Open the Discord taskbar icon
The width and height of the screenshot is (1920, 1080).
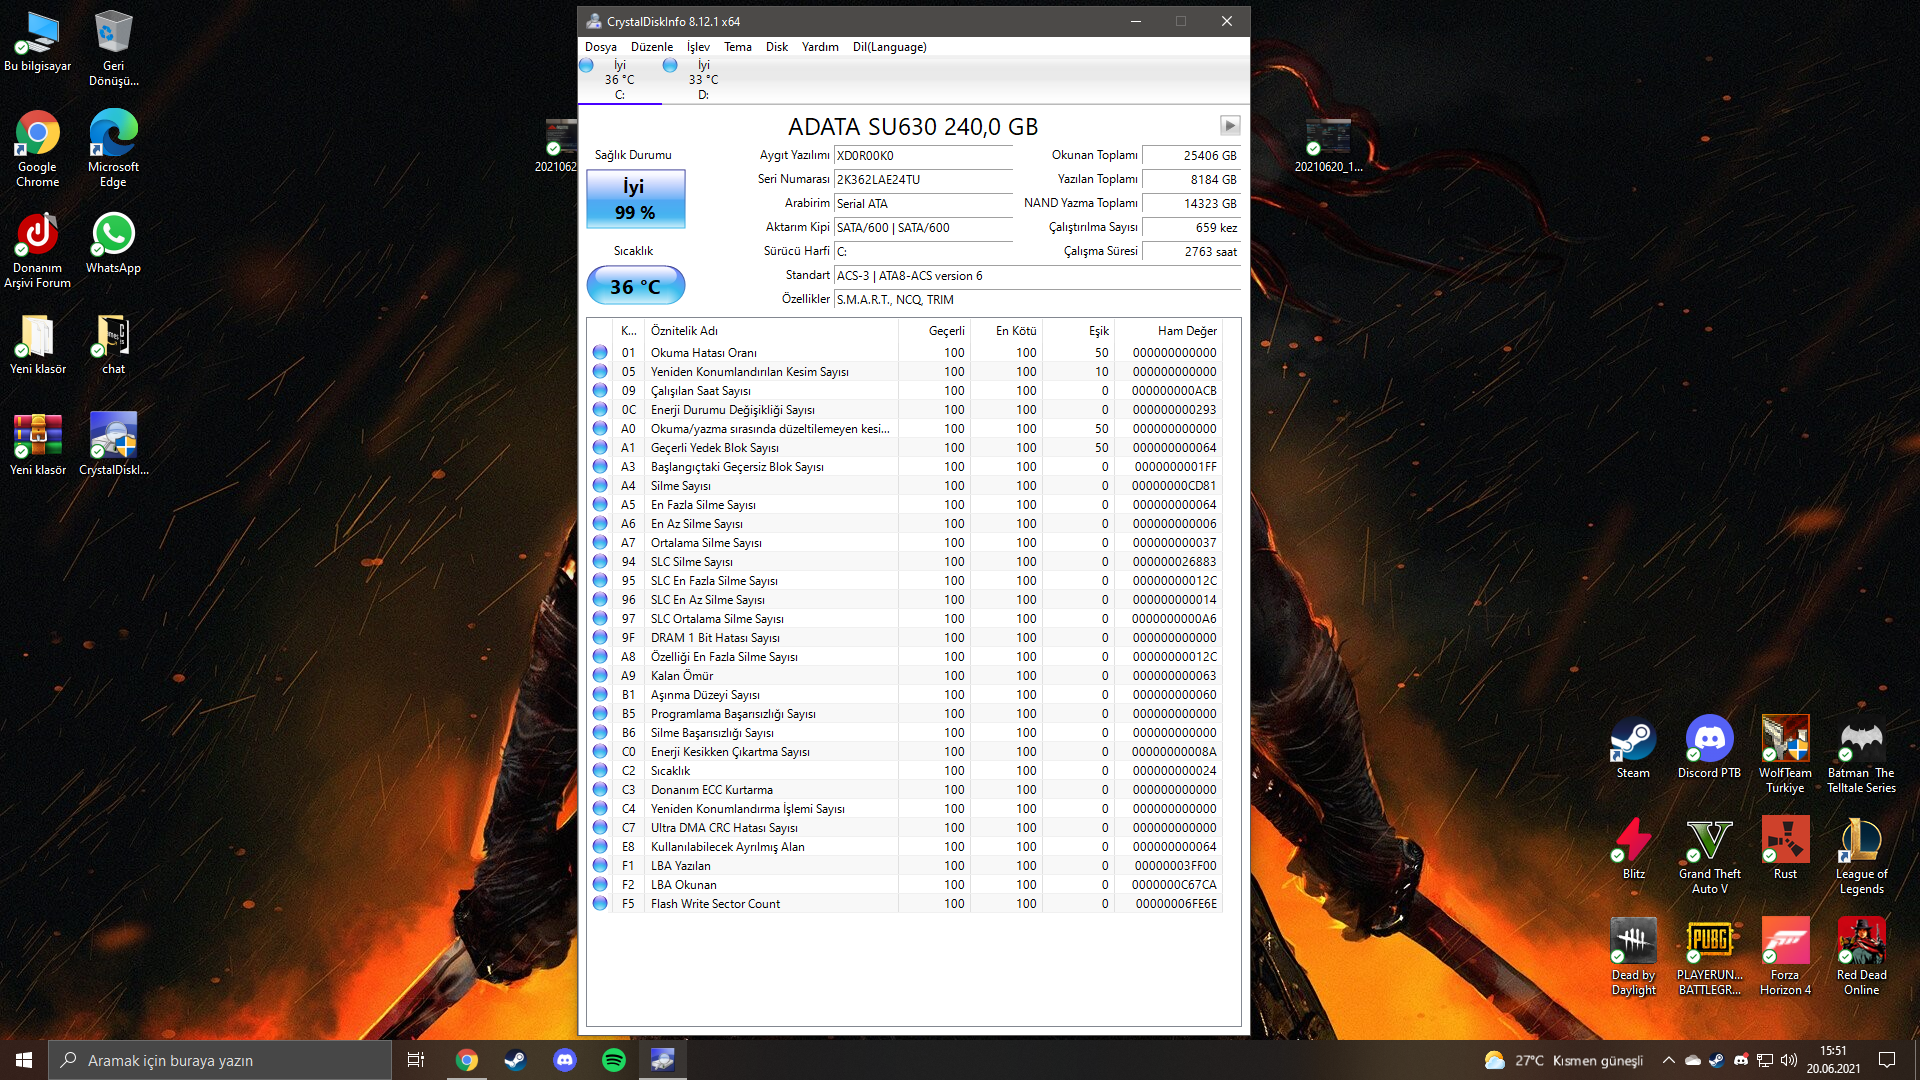click(565, 1060)
